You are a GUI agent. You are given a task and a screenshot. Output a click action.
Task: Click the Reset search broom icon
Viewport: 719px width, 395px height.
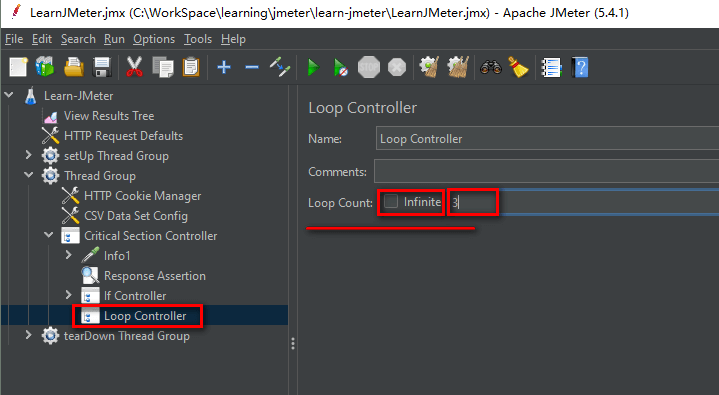(519, 67)
